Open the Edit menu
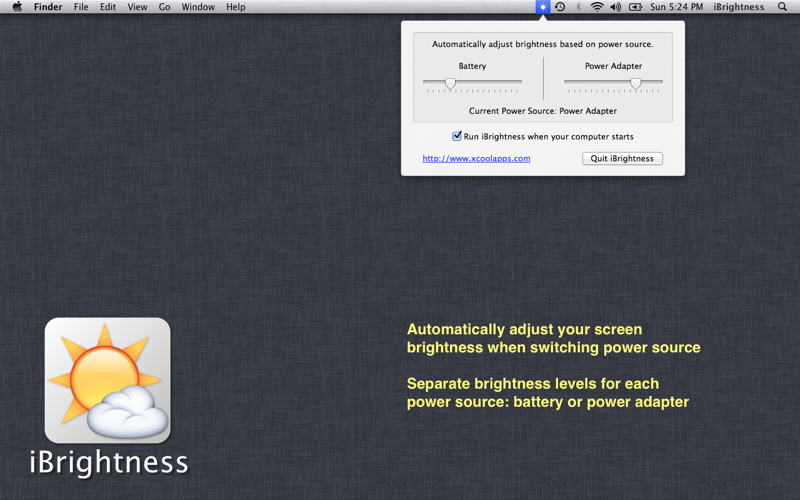The image size is (800, 500). coord(108,7)
